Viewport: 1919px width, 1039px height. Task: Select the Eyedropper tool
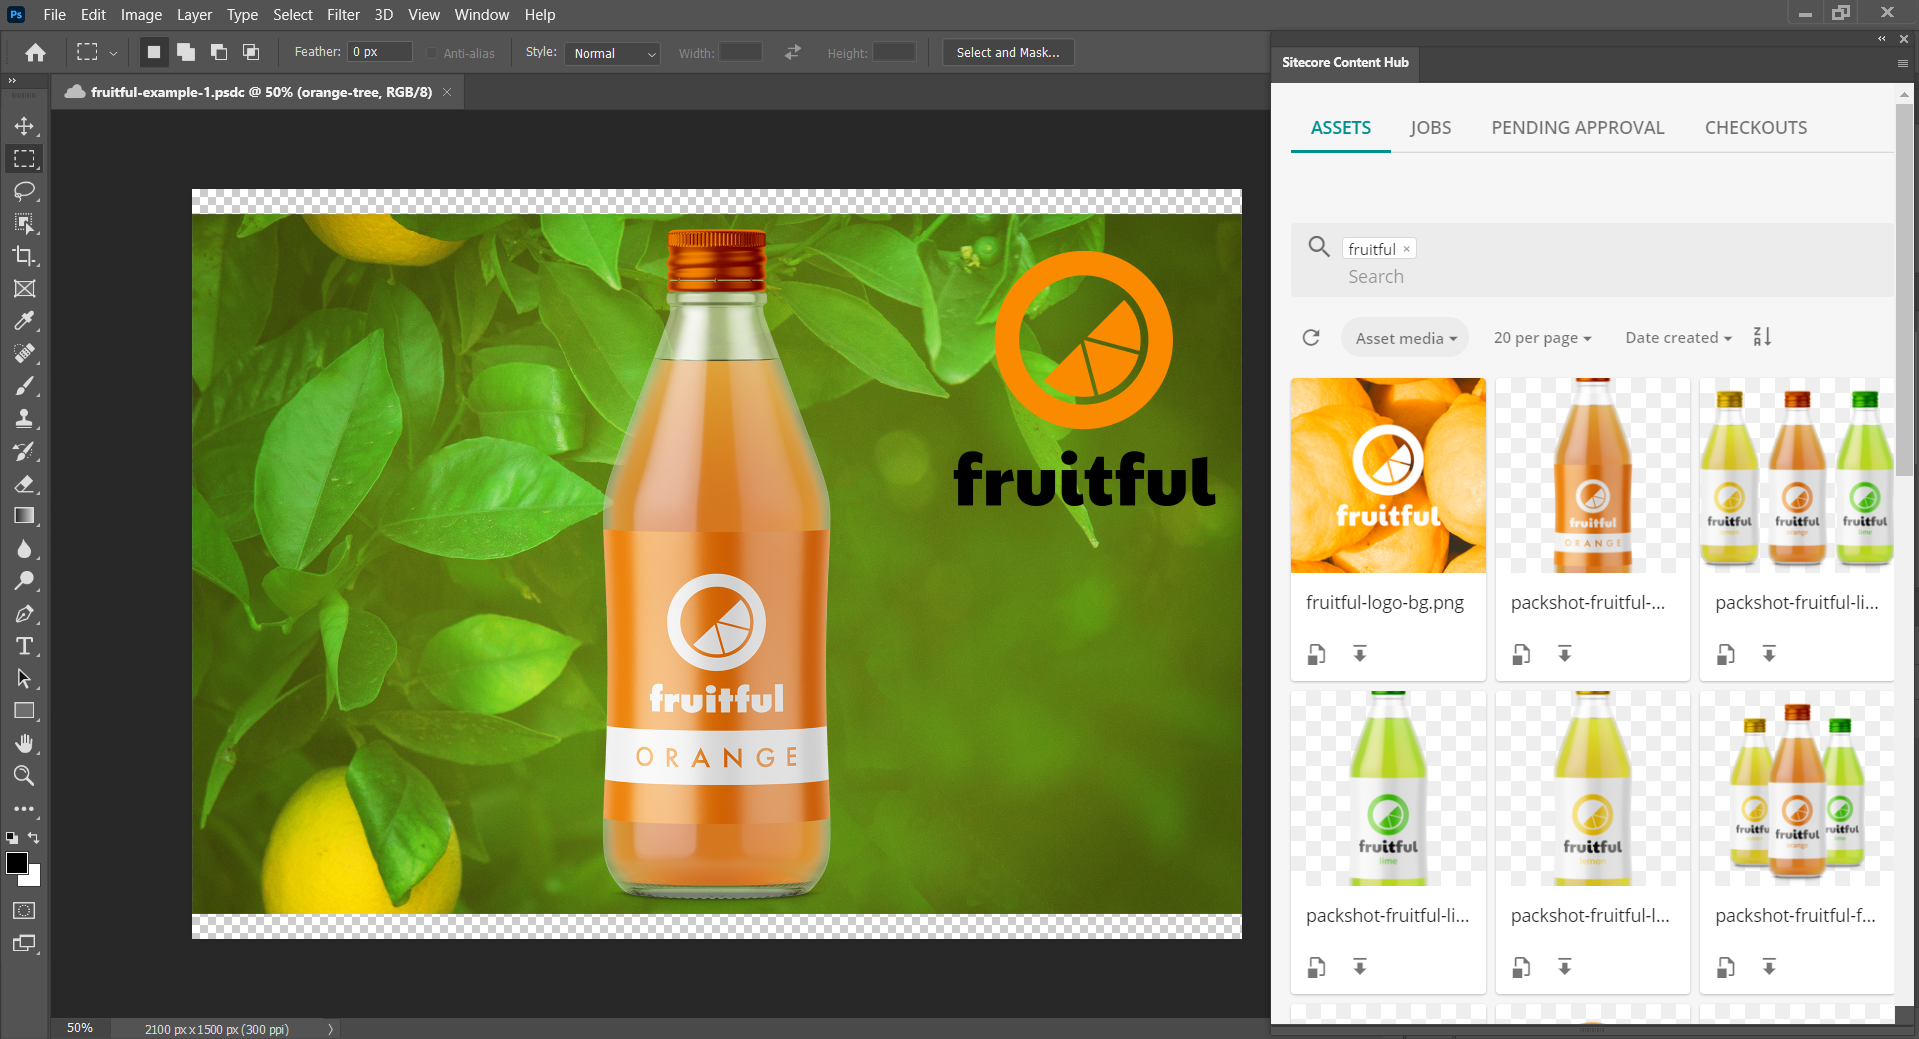24,321
